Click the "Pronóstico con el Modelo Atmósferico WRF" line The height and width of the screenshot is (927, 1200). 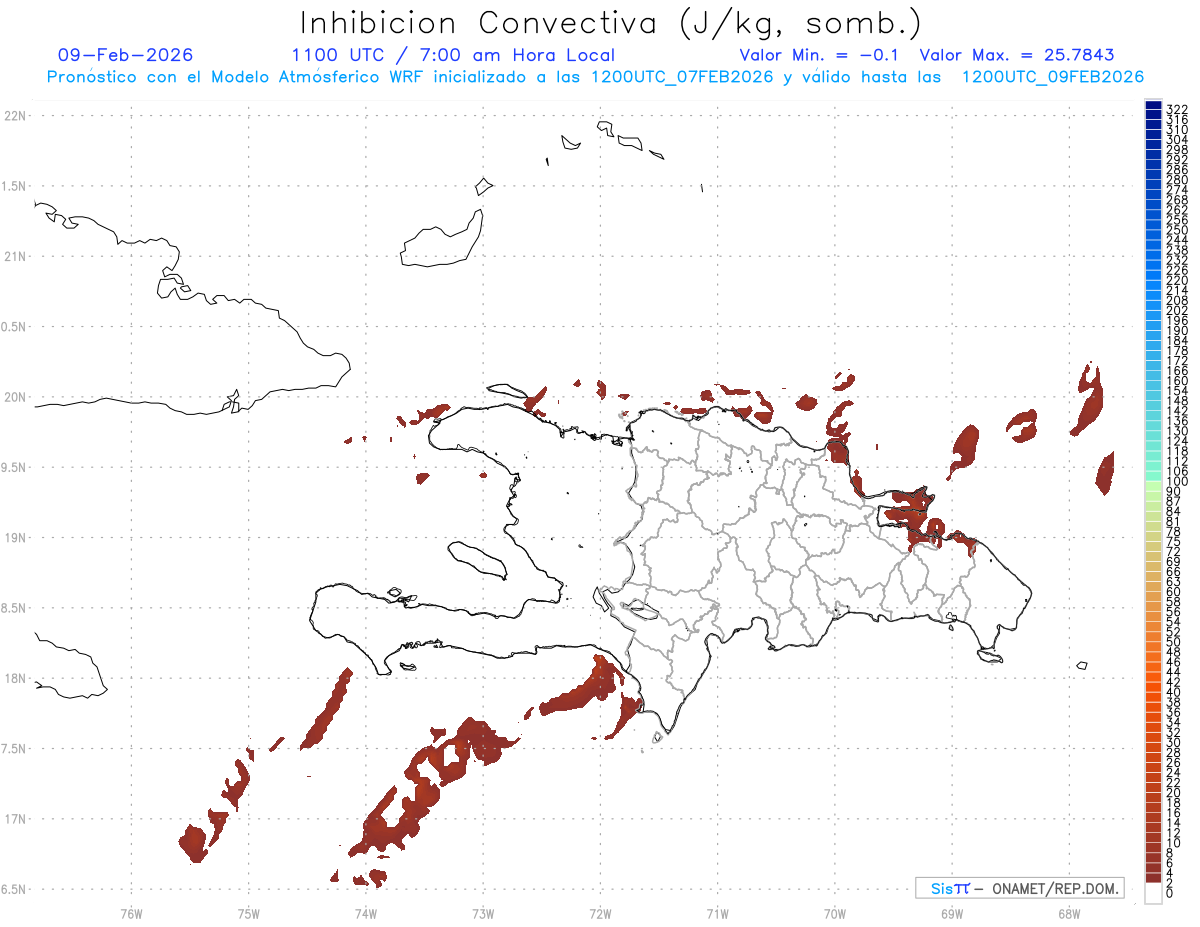[x=595, y=77]
